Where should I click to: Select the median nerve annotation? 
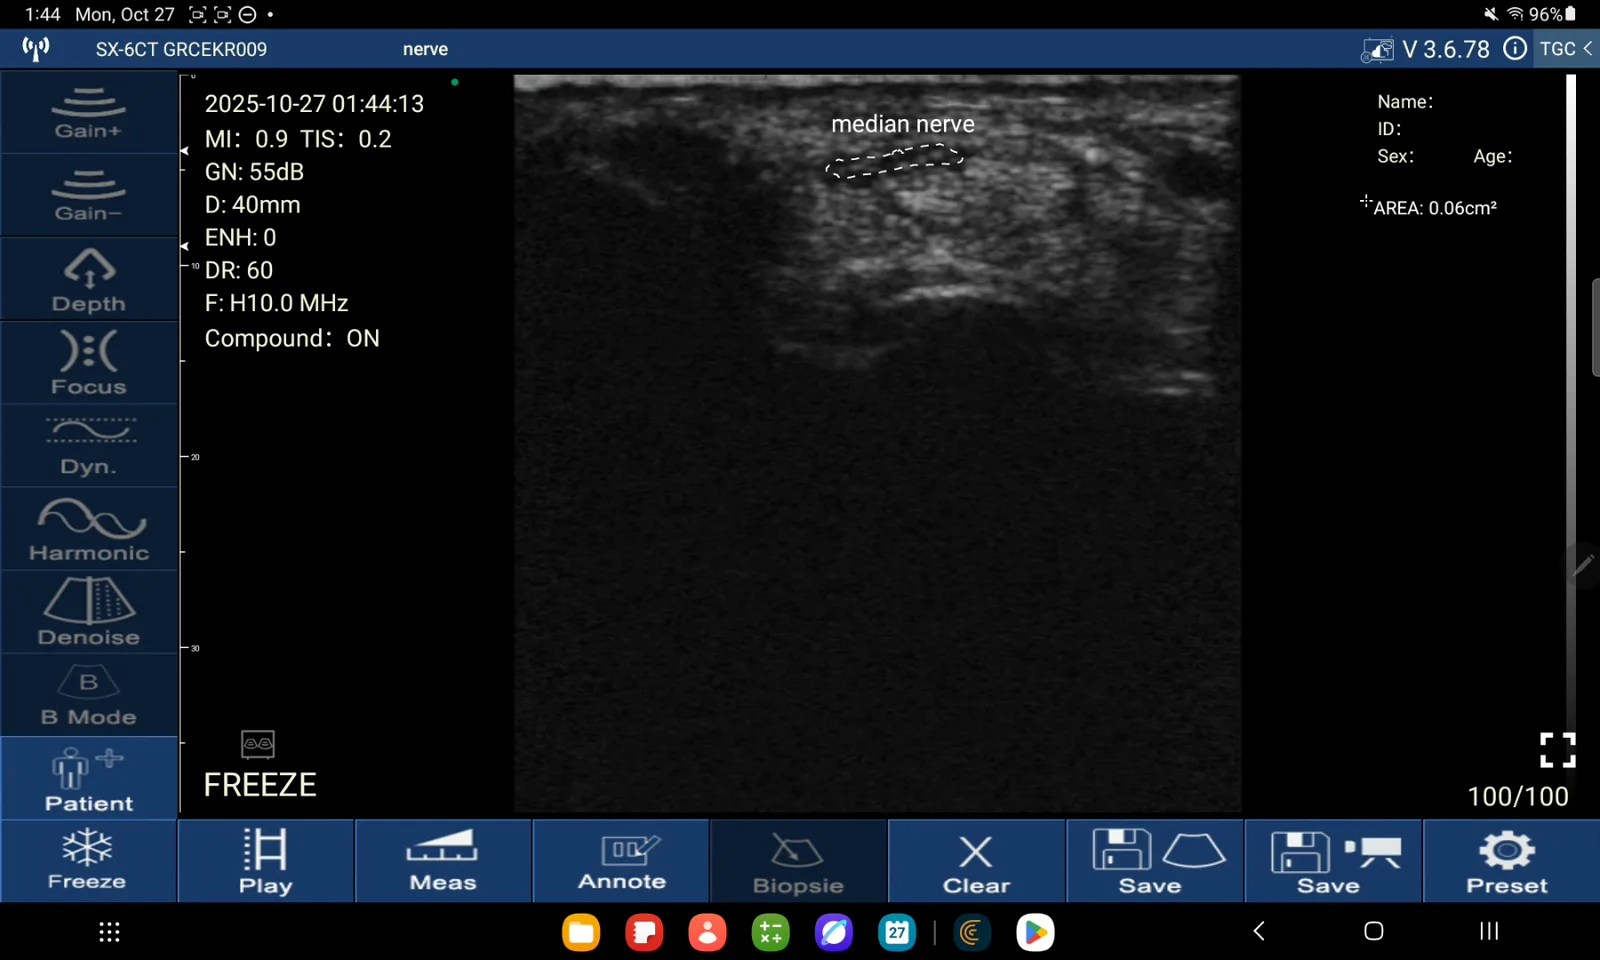tap(902, 124)
